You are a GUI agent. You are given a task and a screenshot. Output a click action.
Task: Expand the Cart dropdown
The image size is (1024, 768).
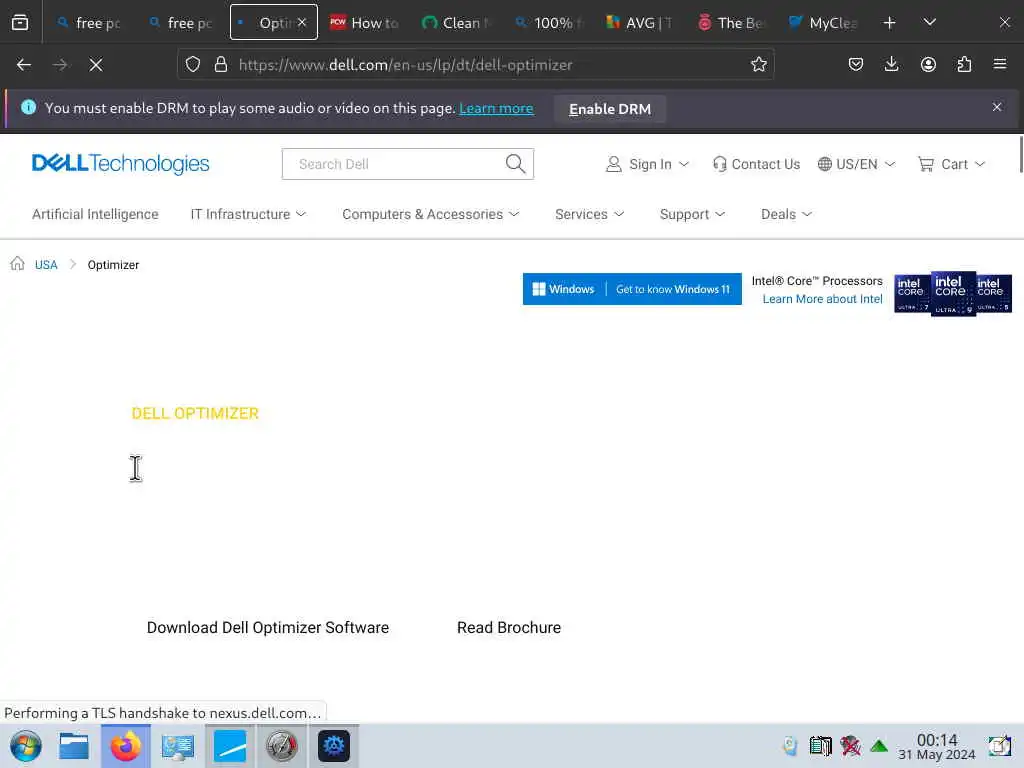951,165
